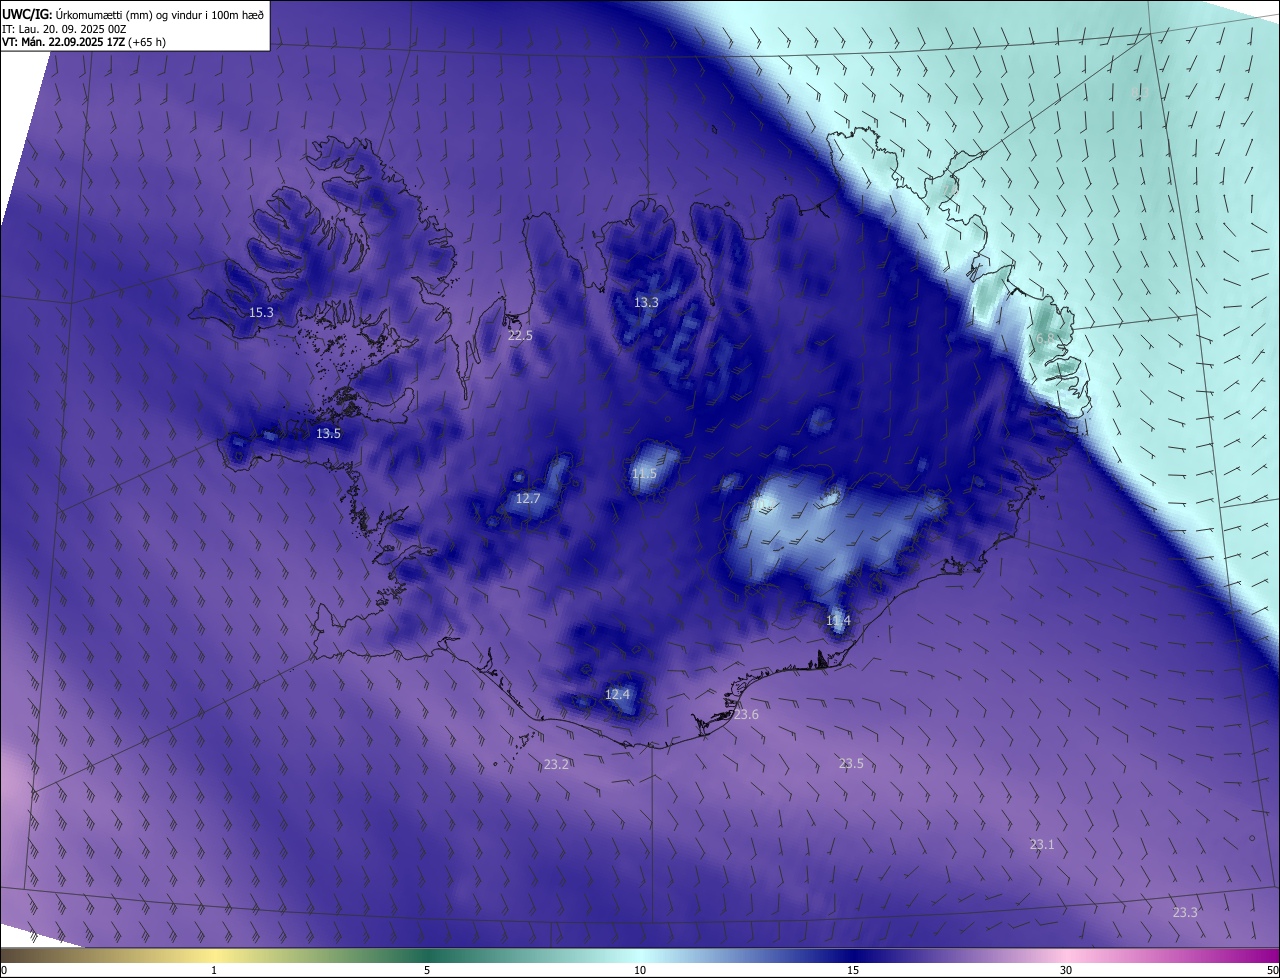Click the 23.5 value offshore southeast
The width and height of the screenshot is (1280, 978).
click(x=851, y=763)
